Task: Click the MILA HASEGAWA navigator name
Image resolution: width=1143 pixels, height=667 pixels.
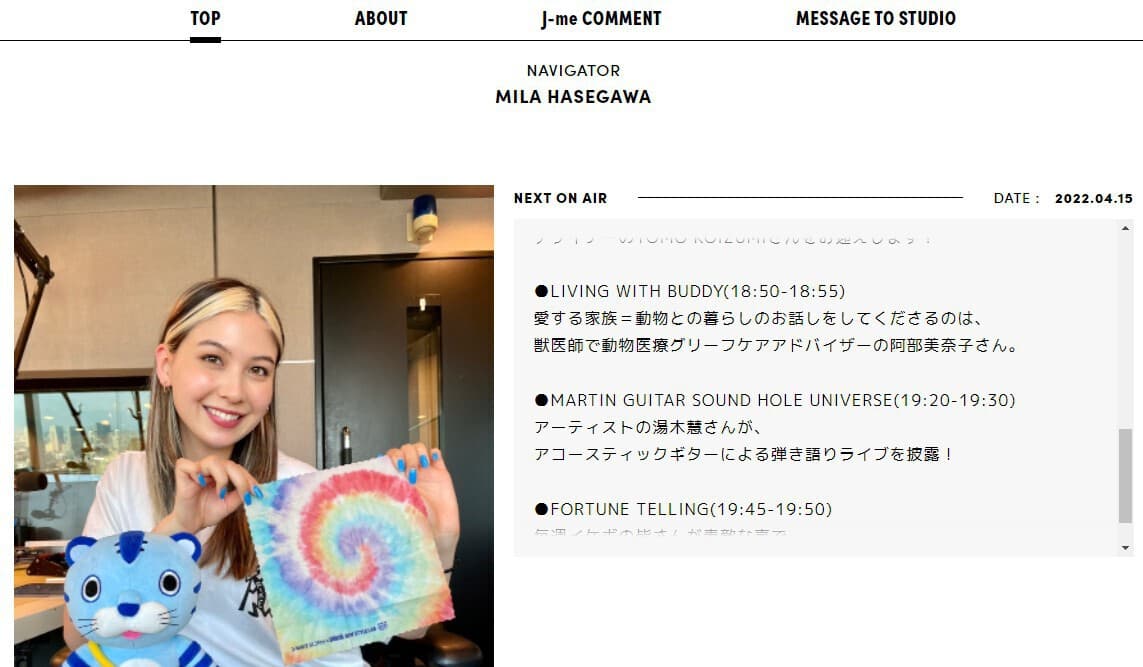Action: pyautogui.click(x=573, y=97)
